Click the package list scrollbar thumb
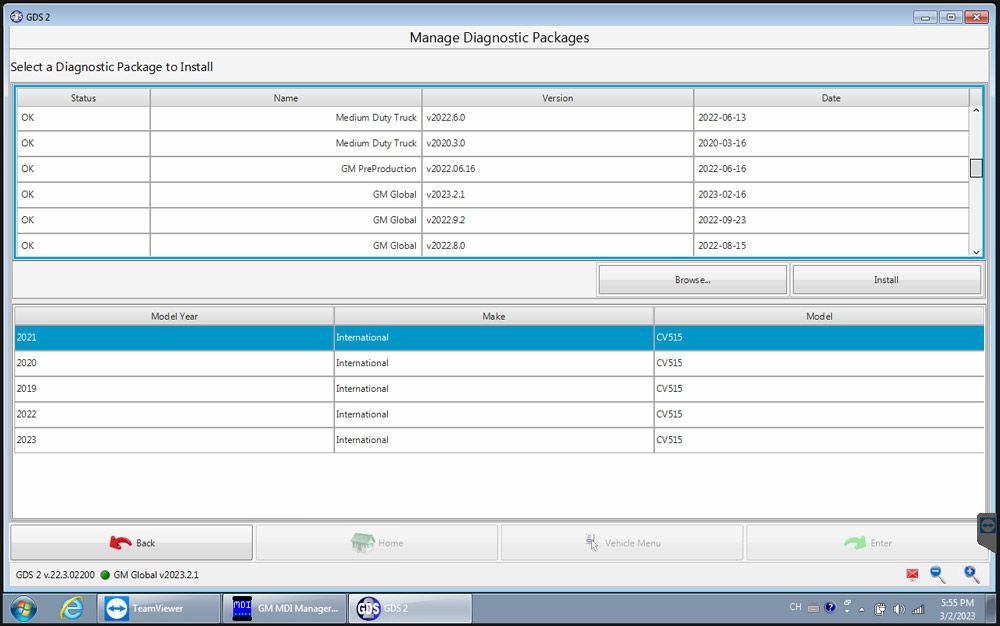1000x626 pixels. [976, 168]
